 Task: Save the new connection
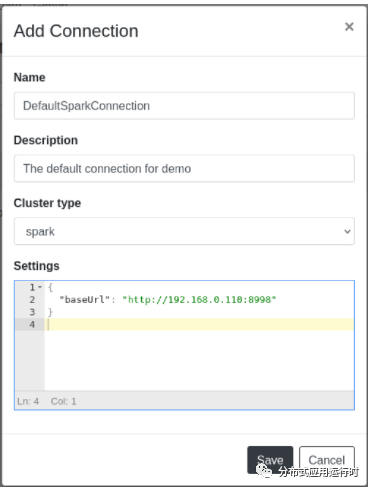(x=270, y=460)
